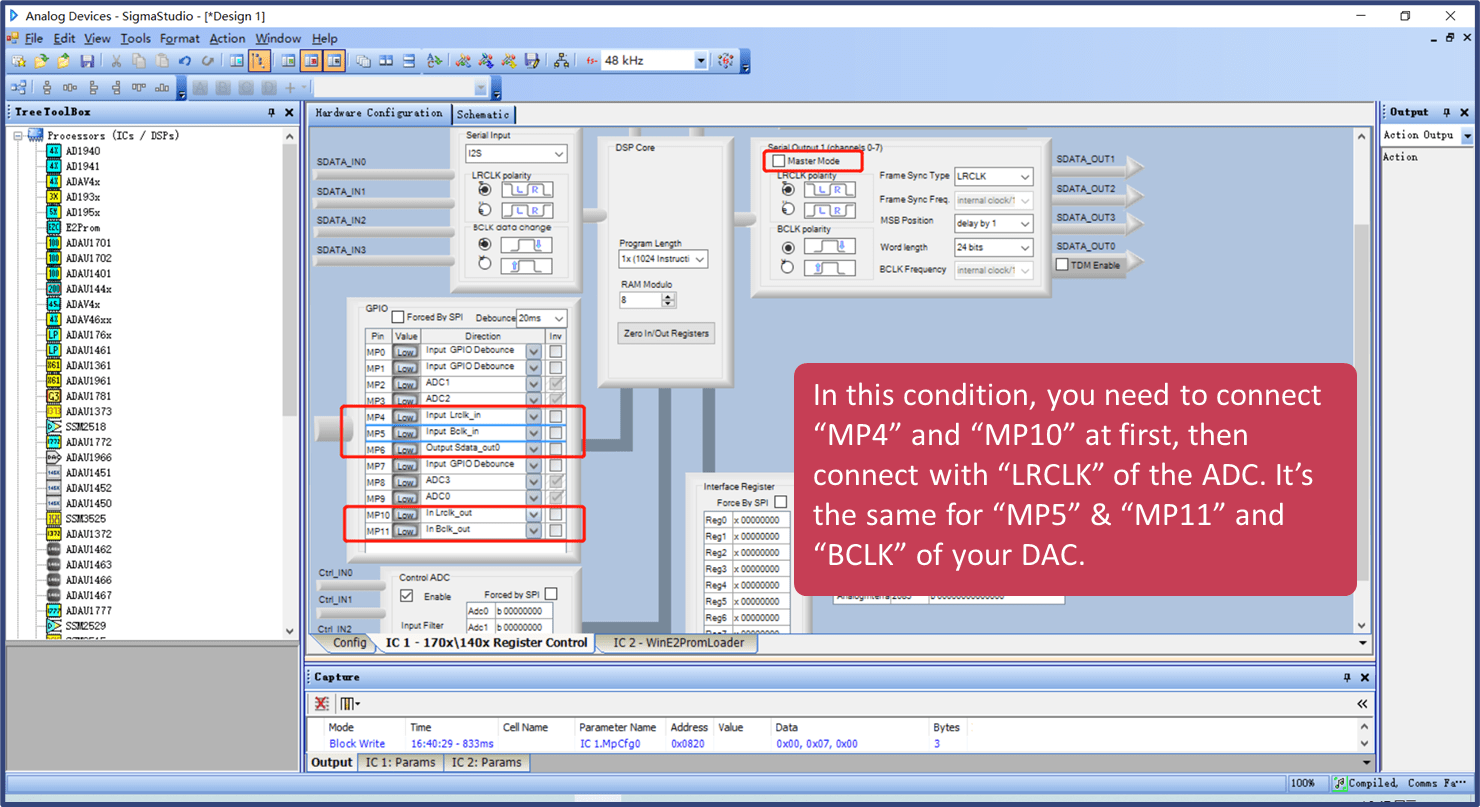This screenshot has height=807, width=1480.
Task: Click the Capture window clear icon
Action: 320,703
